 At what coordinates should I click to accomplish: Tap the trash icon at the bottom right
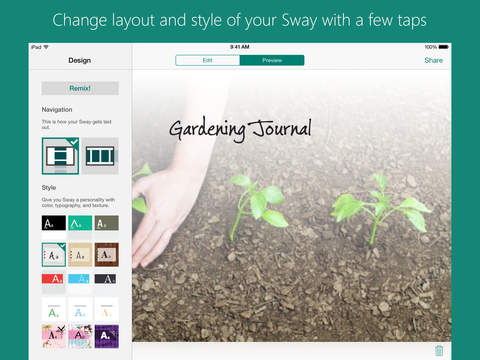439,351
